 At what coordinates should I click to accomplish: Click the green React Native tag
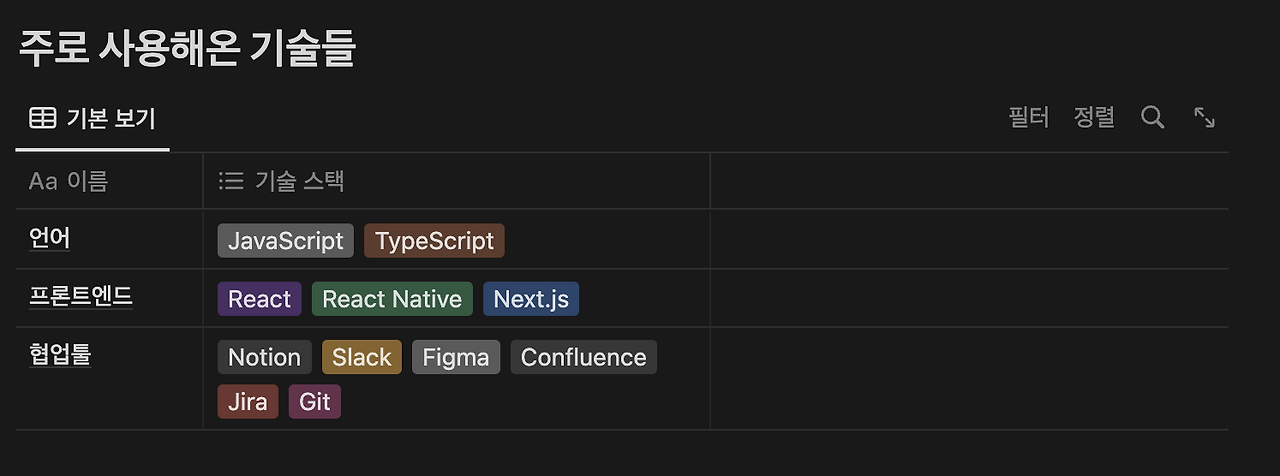click(392, 299)
